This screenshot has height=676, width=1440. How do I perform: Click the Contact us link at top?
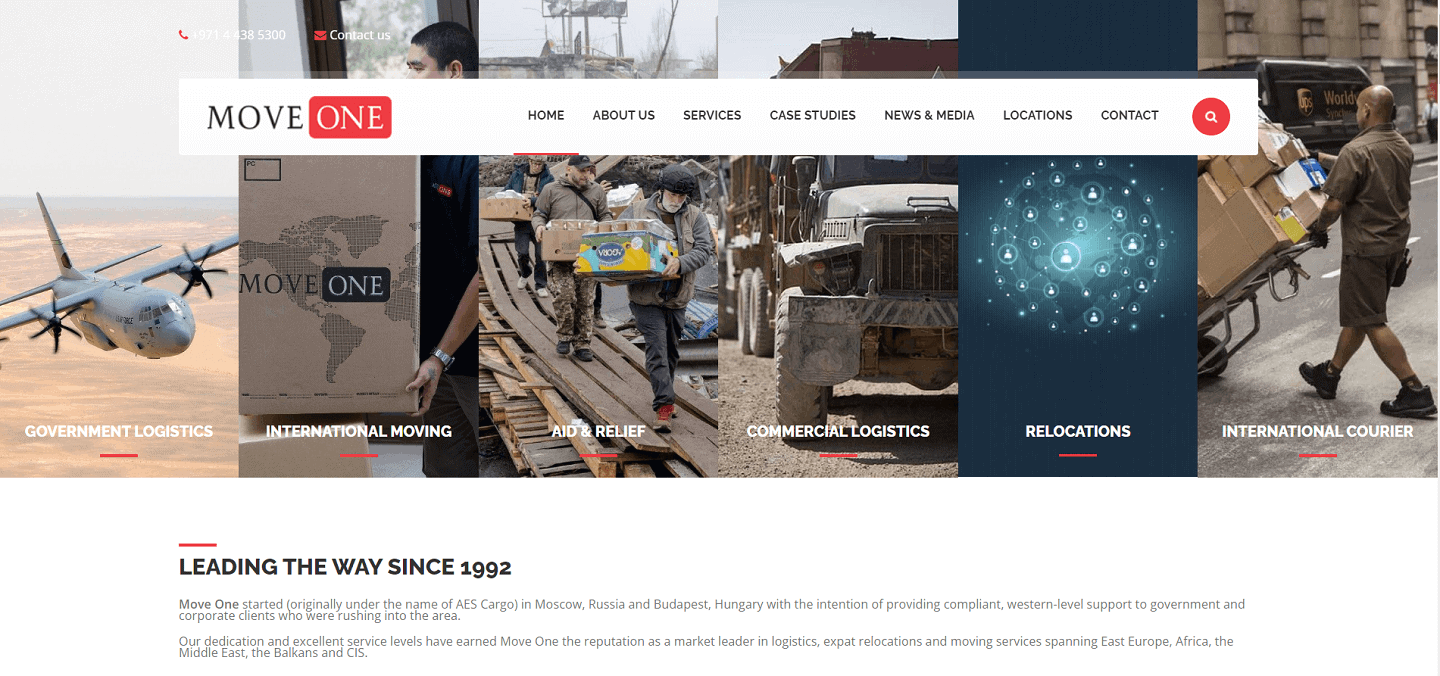pyautogui.click(x=360, y=35)
